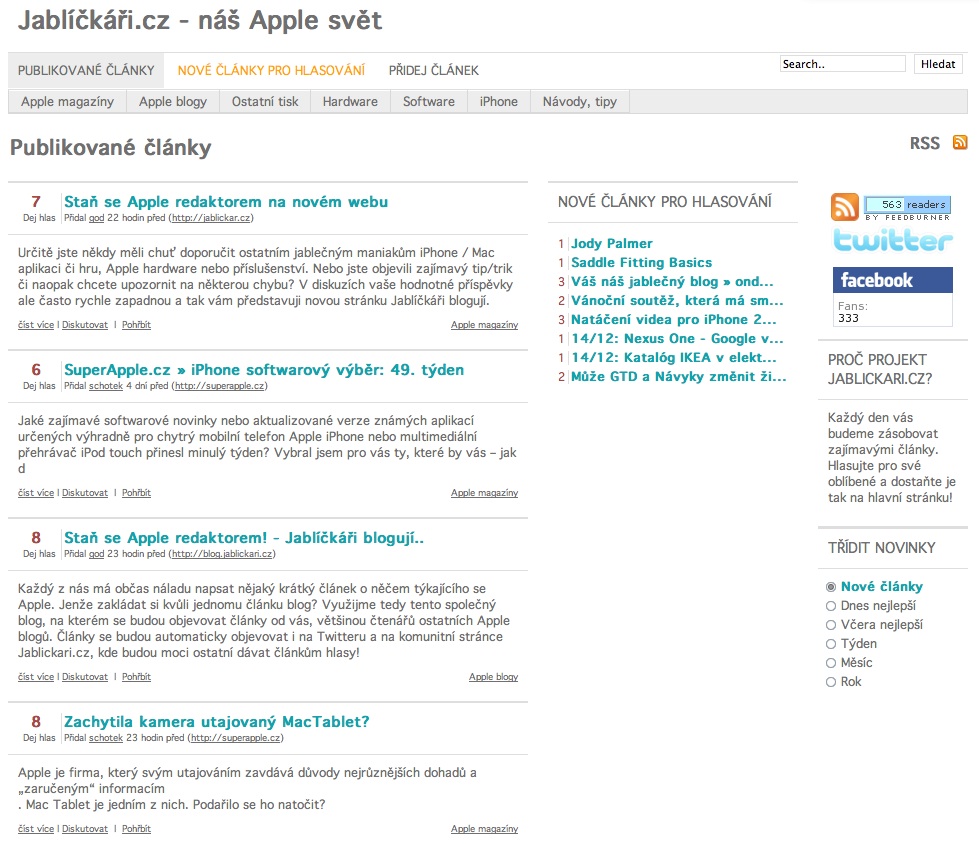Click the orange RSS feed icon beside RSS heading
Viewport: 979px width, 844px height.
point(960,142)
